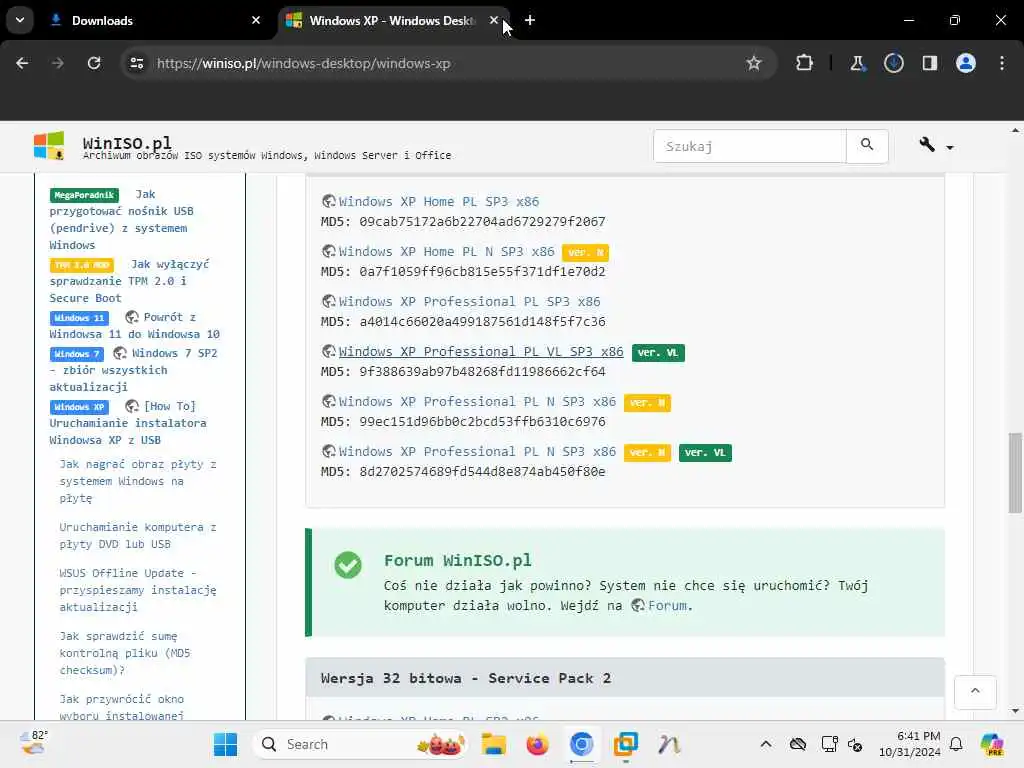Download Windows XP Home PL N SP3 x86

(446, 251)
